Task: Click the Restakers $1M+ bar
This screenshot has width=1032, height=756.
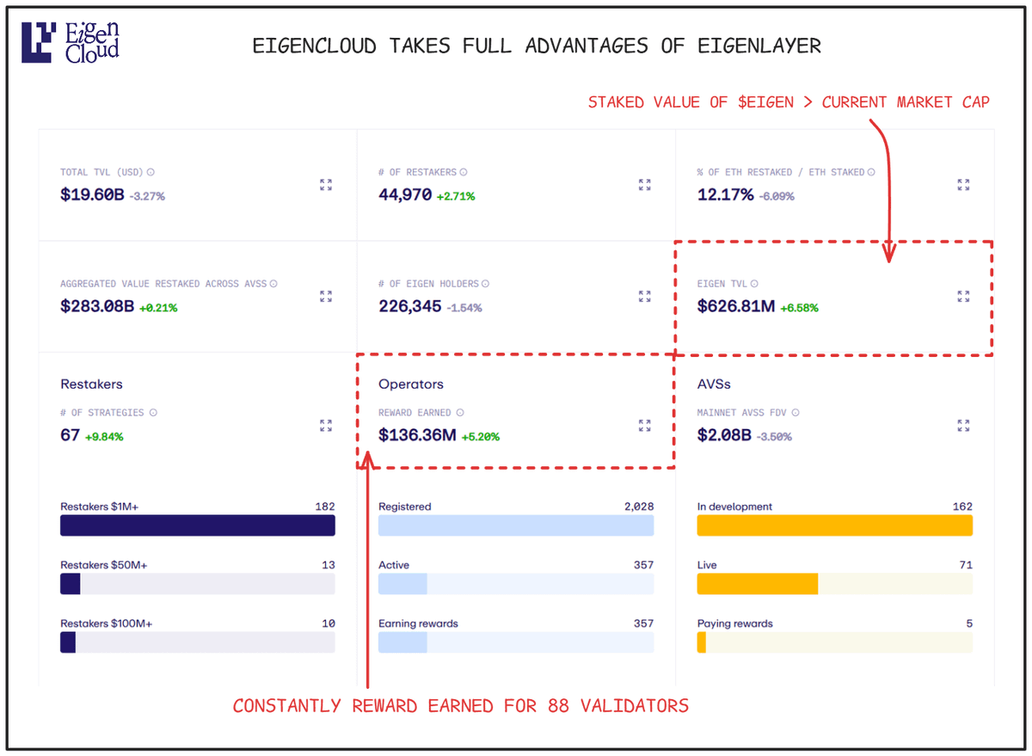Action: tap(197, 526)
